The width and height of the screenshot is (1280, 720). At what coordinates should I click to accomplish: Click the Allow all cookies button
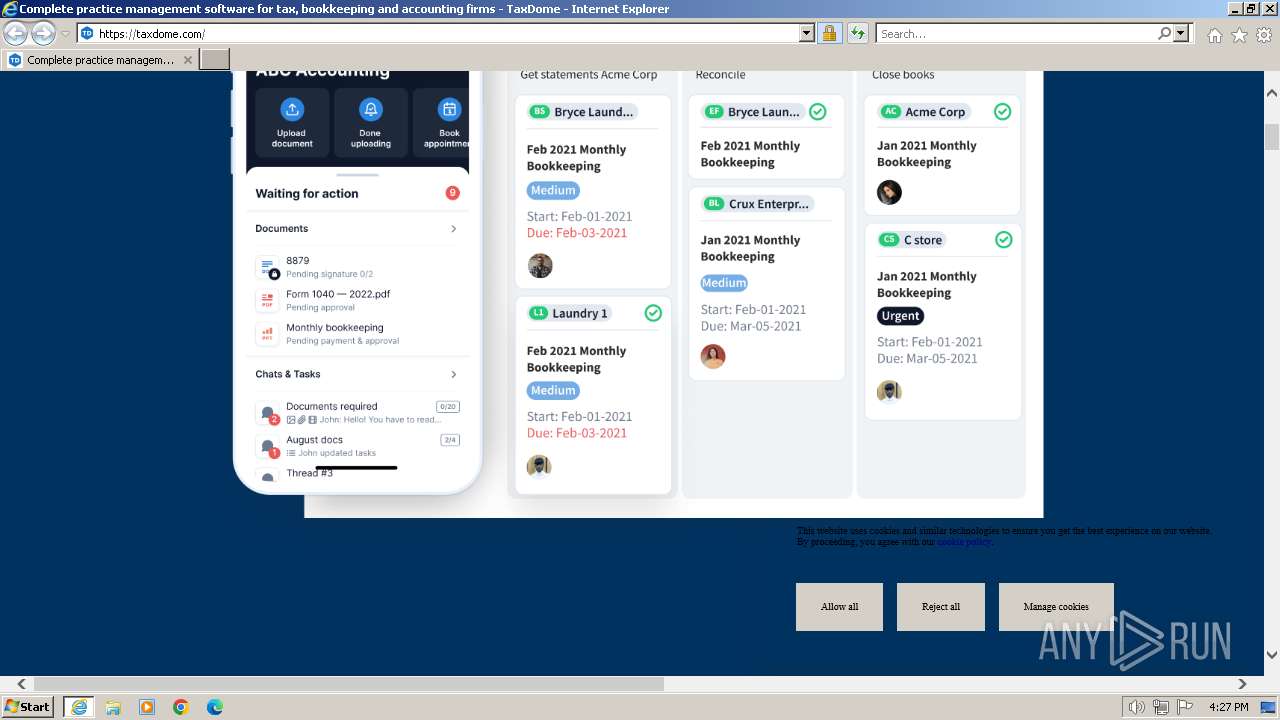[839, 607]
